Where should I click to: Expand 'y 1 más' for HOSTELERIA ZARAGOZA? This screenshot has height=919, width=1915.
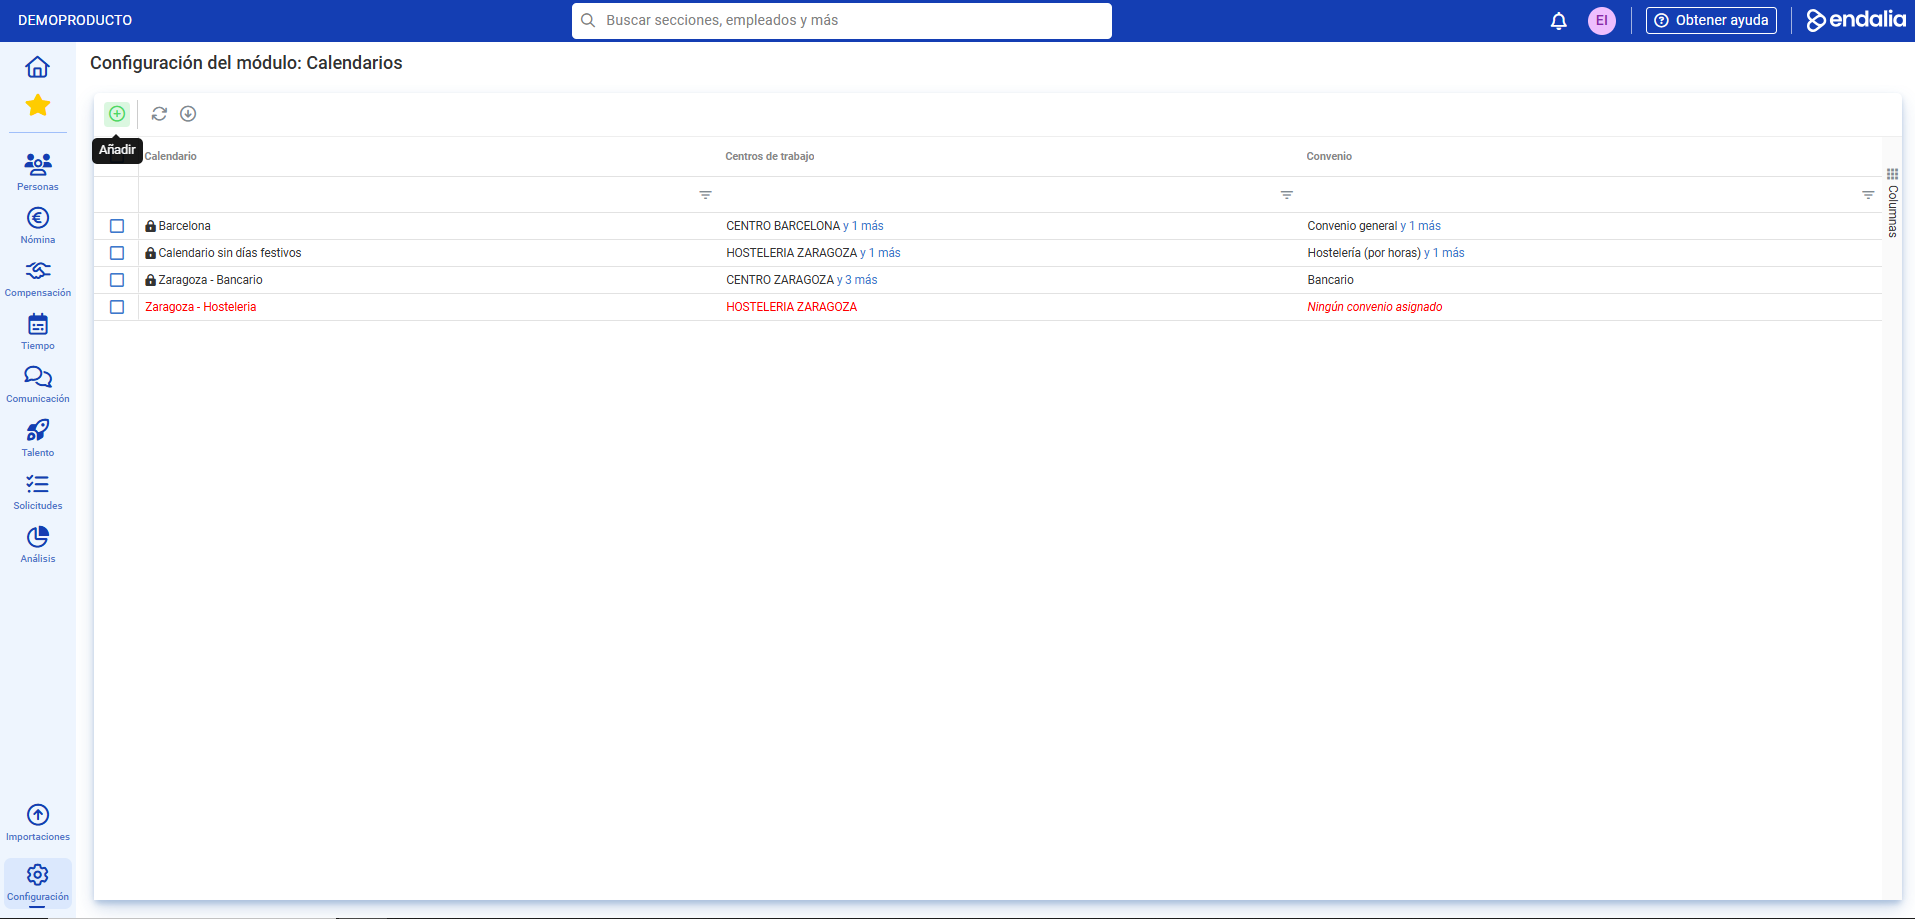point(880,253)
